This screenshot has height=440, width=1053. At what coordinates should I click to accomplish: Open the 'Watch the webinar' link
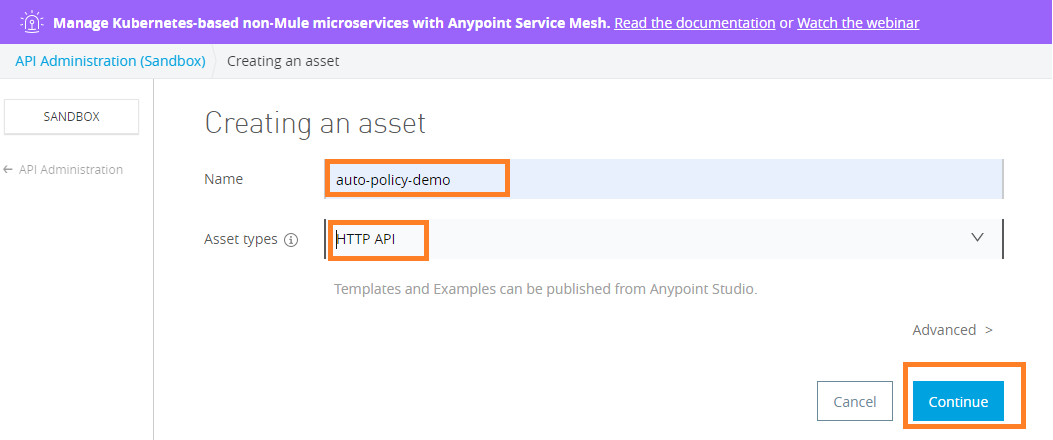point(858,22)
